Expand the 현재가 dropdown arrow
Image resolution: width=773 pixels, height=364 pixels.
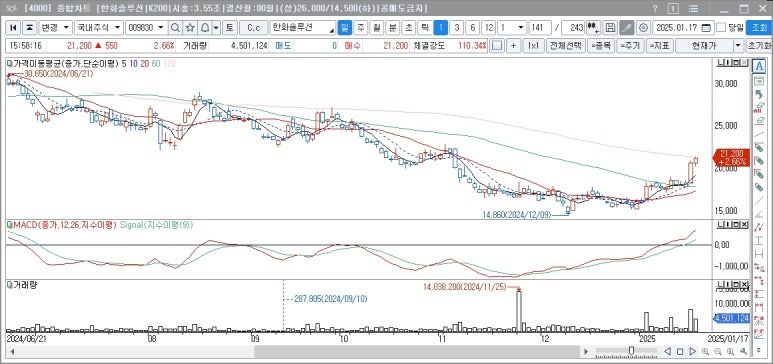coord(738,46)
